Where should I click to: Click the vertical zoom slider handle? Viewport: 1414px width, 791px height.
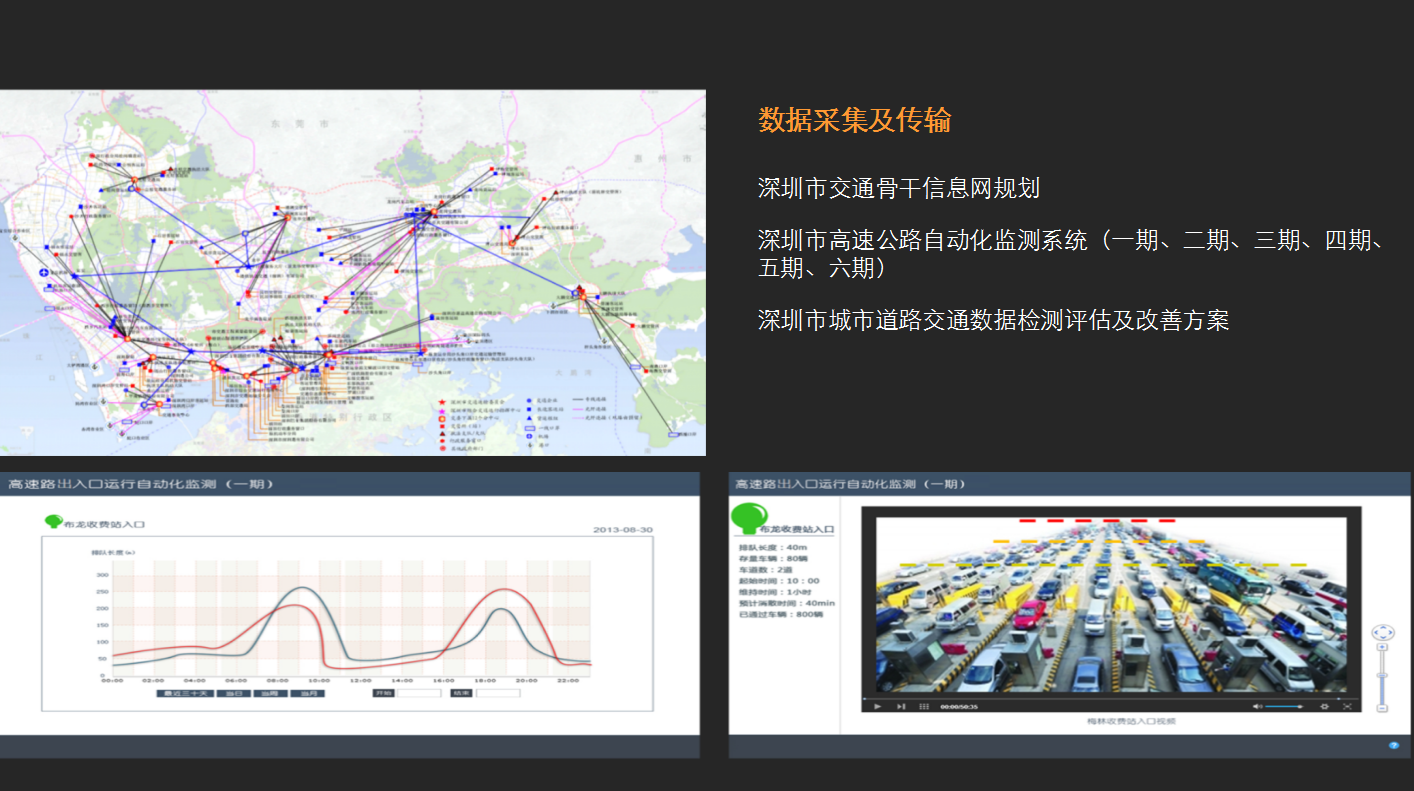1382,675
